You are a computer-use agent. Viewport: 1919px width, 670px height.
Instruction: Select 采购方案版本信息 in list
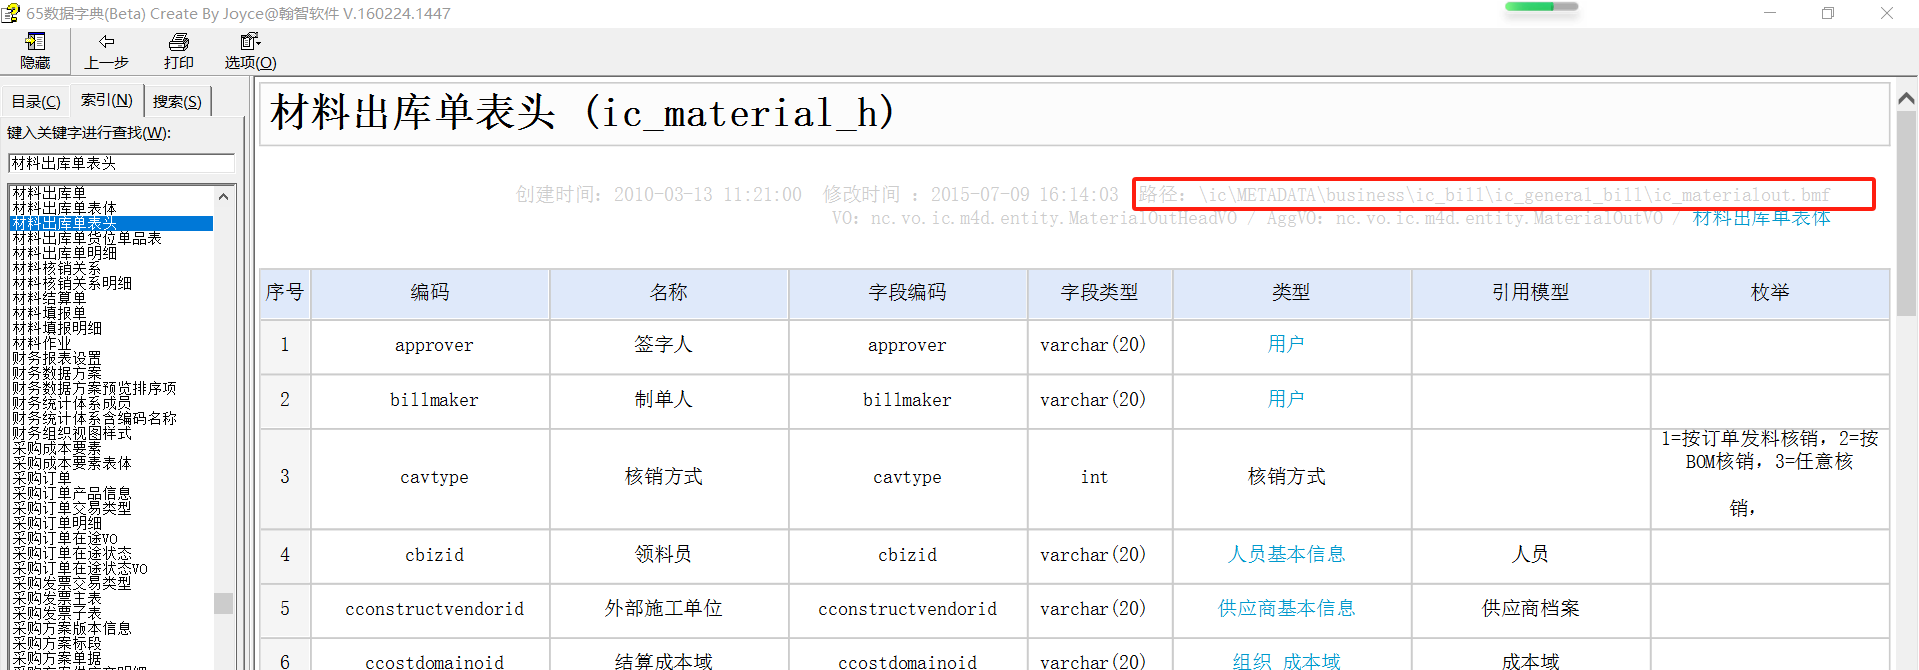coord(71,628)
